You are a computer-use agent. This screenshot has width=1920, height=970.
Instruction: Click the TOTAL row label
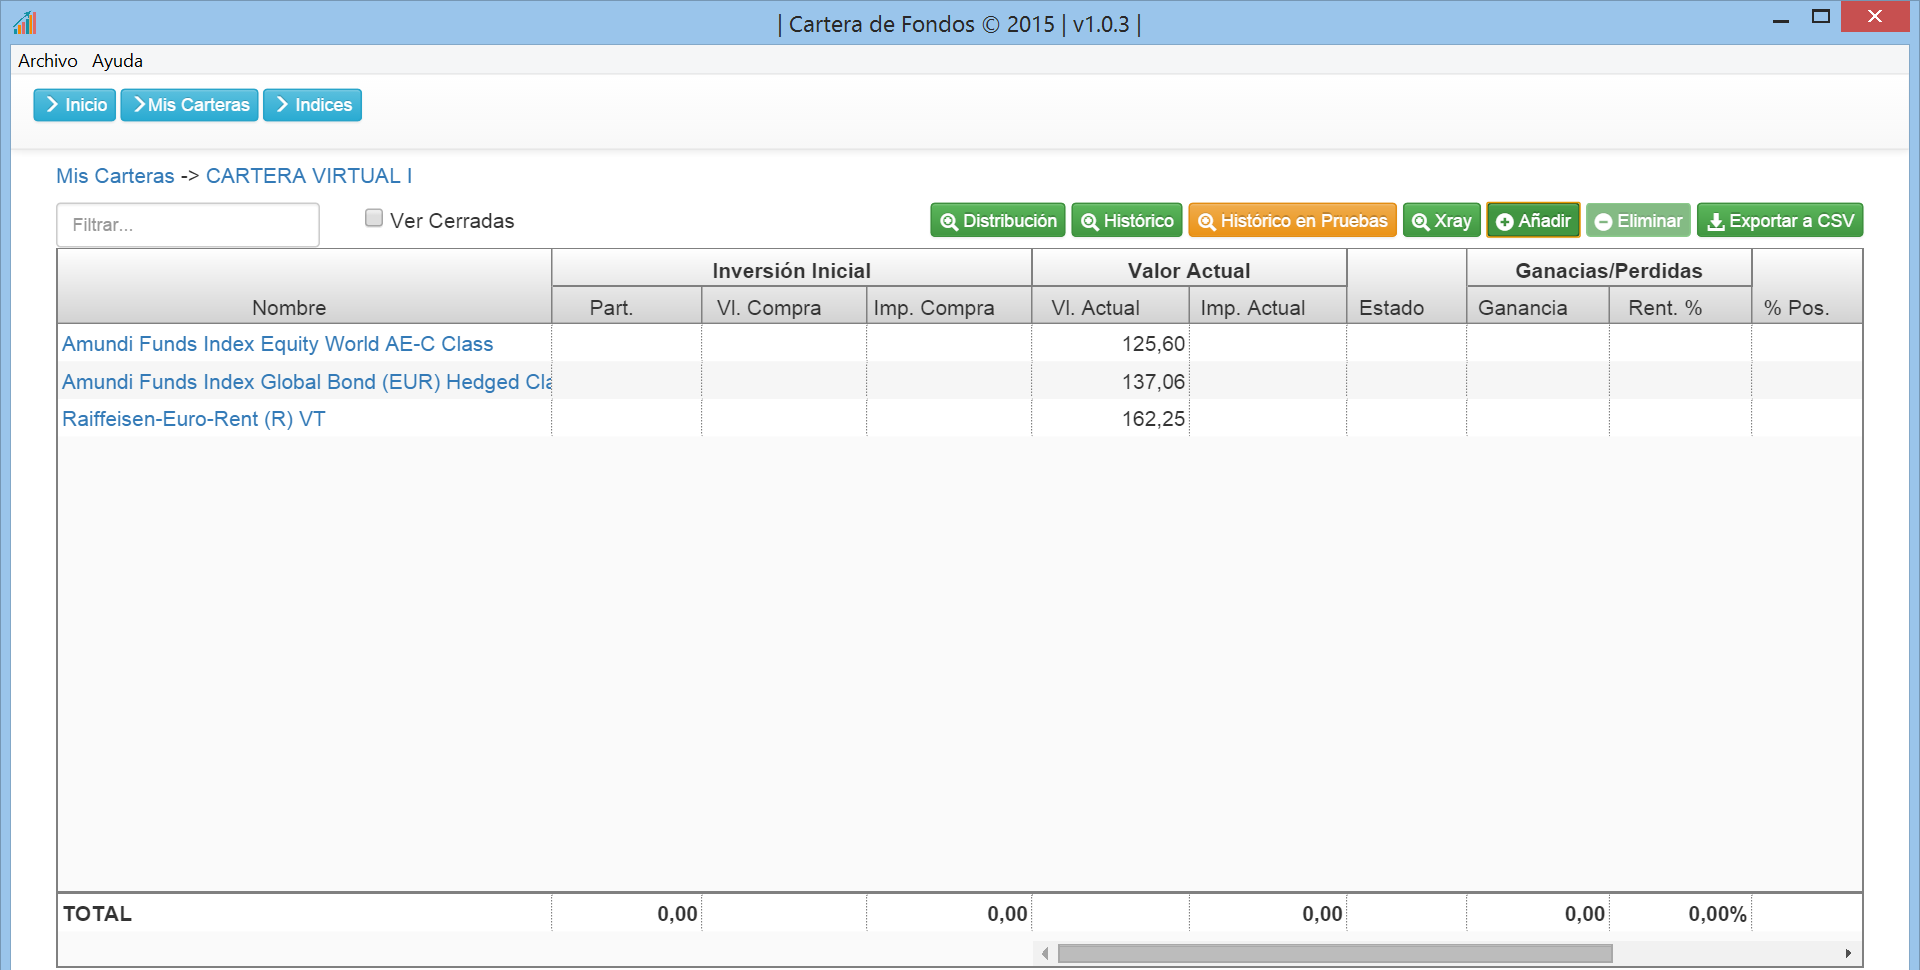click(97, 914)
